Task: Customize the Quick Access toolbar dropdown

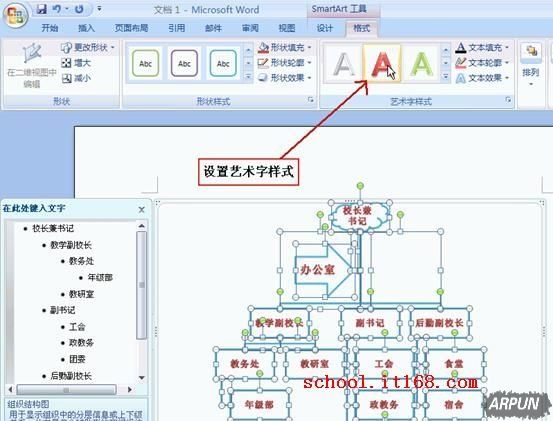Action: pos(99,9)
